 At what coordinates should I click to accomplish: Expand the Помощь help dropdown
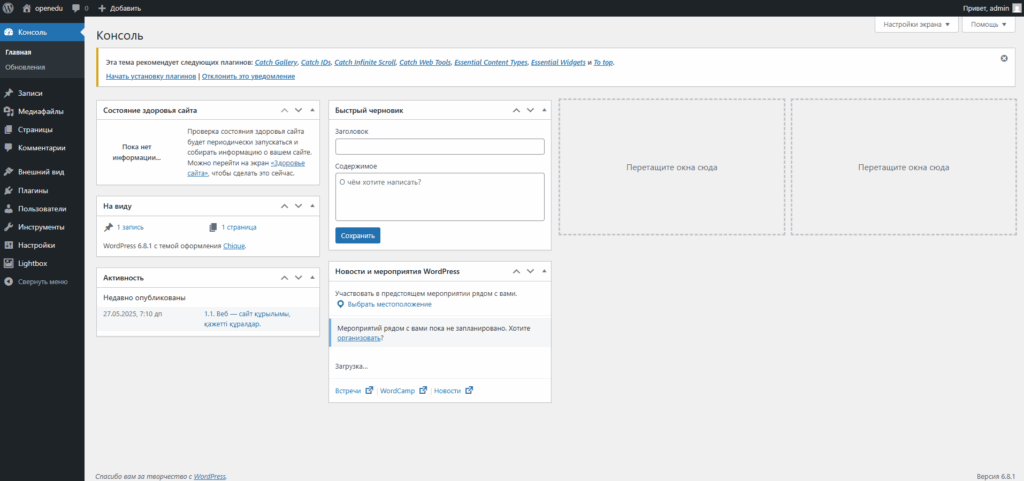[x=988, y=25]
